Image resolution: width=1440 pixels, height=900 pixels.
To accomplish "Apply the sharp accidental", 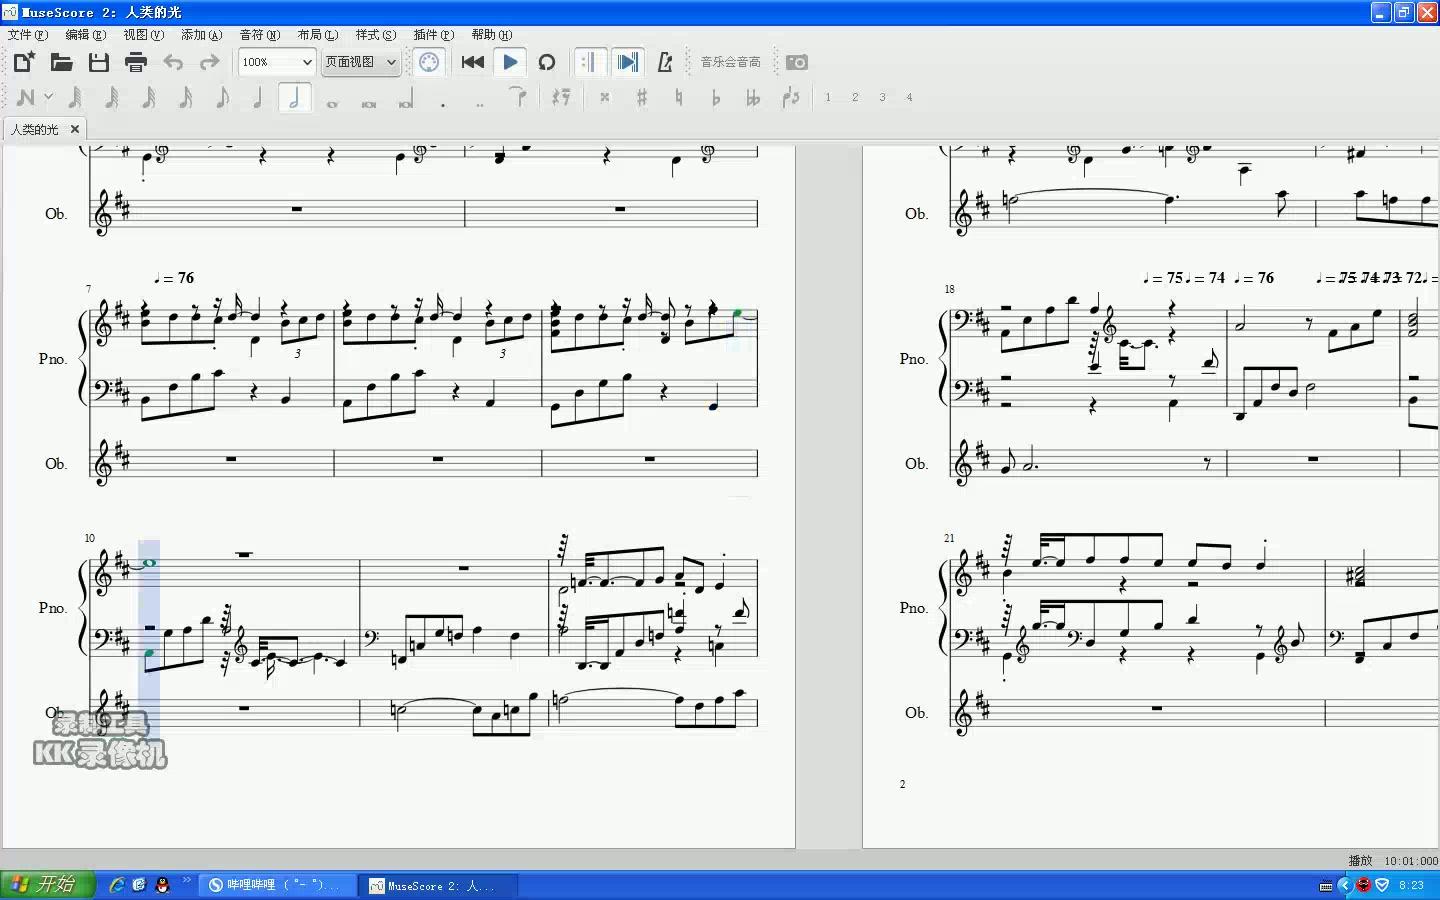I will 642,97.
